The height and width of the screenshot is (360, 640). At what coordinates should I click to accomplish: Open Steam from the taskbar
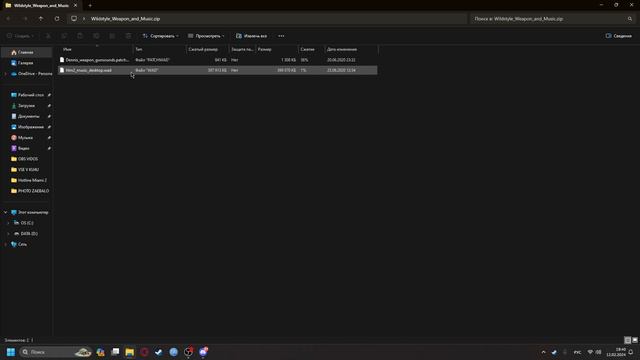(x=159, y=352)
